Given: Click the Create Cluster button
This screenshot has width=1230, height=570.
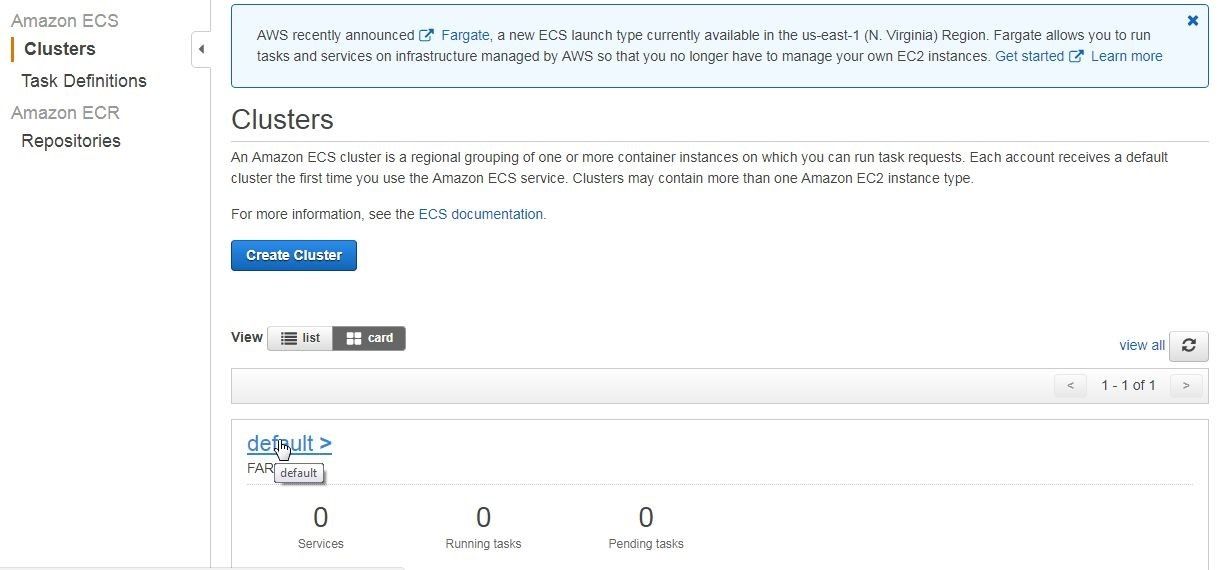Looking at the screenshot, I should coord(294,255).
